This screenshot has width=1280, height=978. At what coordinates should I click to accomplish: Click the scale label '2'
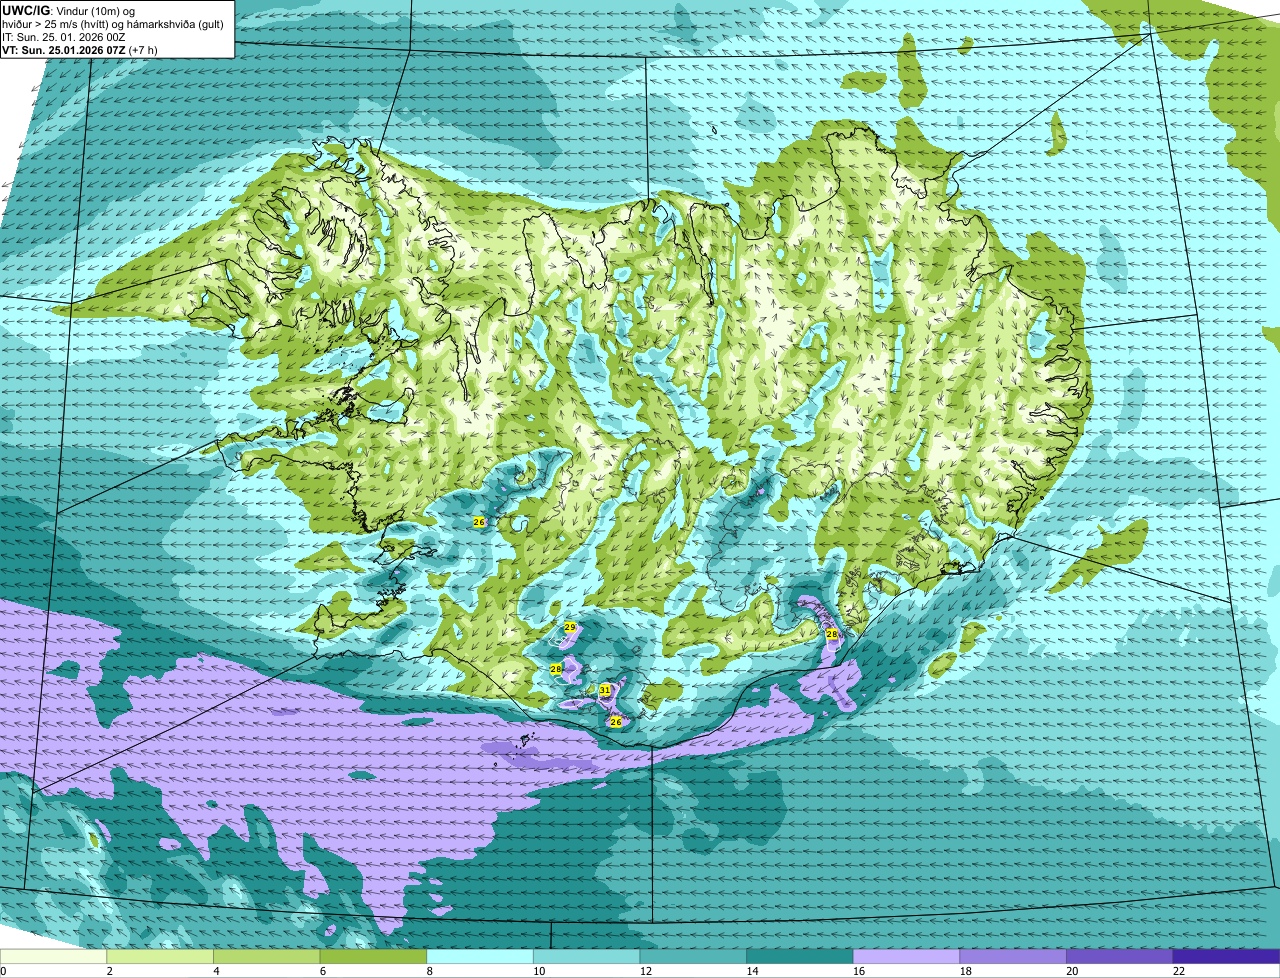109,971
